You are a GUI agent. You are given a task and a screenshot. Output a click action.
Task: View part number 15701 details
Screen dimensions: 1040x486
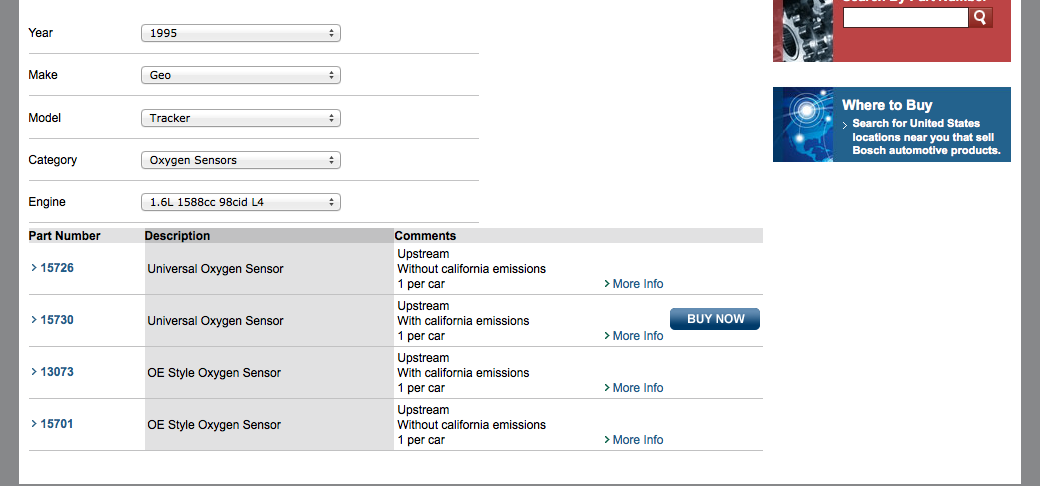56,424
